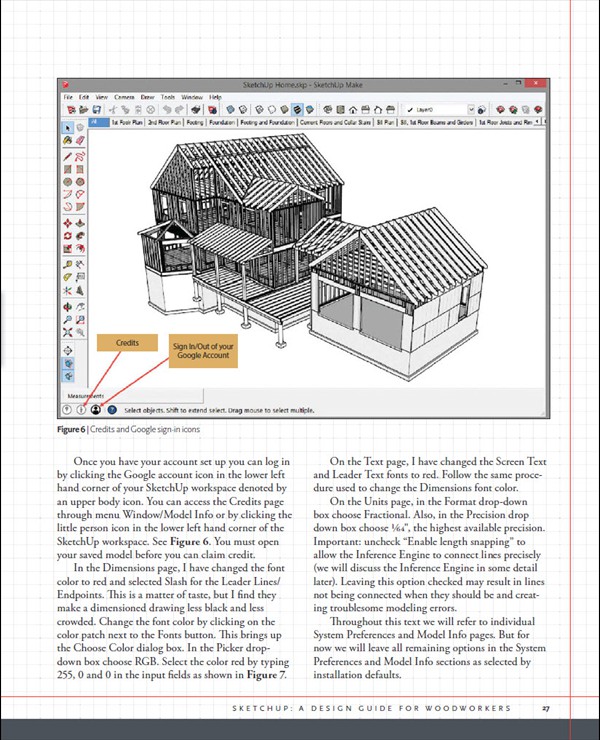Image resolution: width=600 pixels, height=740 pixels.
Task: Toggle Back Edges style
Action: point(243,109)
